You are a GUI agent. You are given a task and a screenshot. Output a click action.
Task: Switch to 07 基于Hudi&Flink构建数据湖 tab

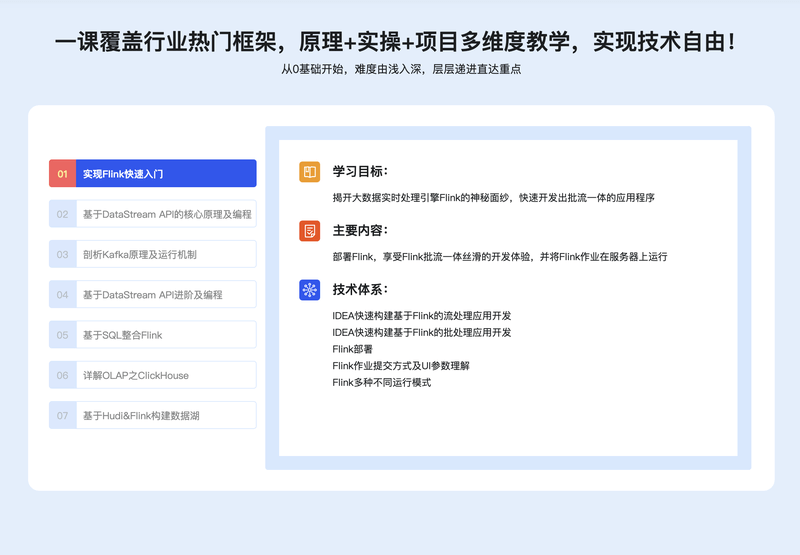coord(153,415)
